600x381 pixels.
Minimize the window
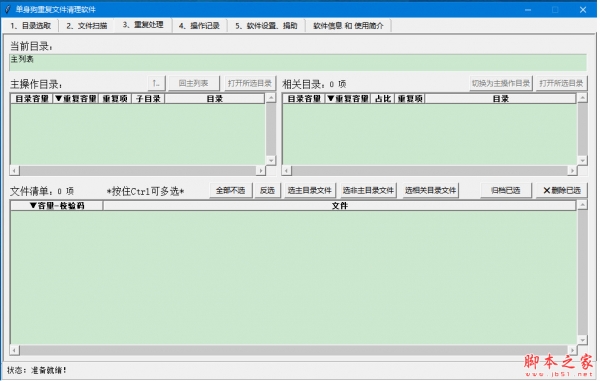pyautogui.click(x=528, y=10)
